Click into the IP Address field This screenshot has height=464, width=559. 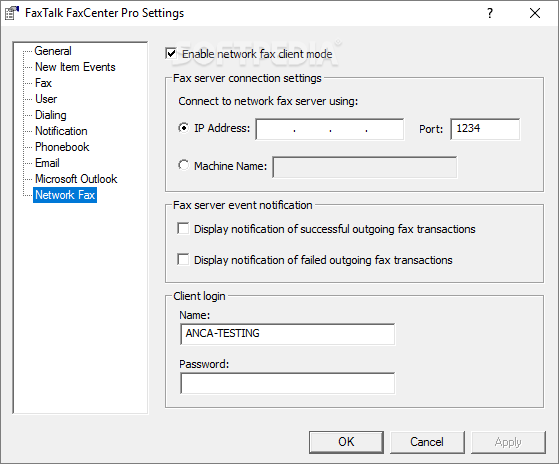(x=330, y=129)
